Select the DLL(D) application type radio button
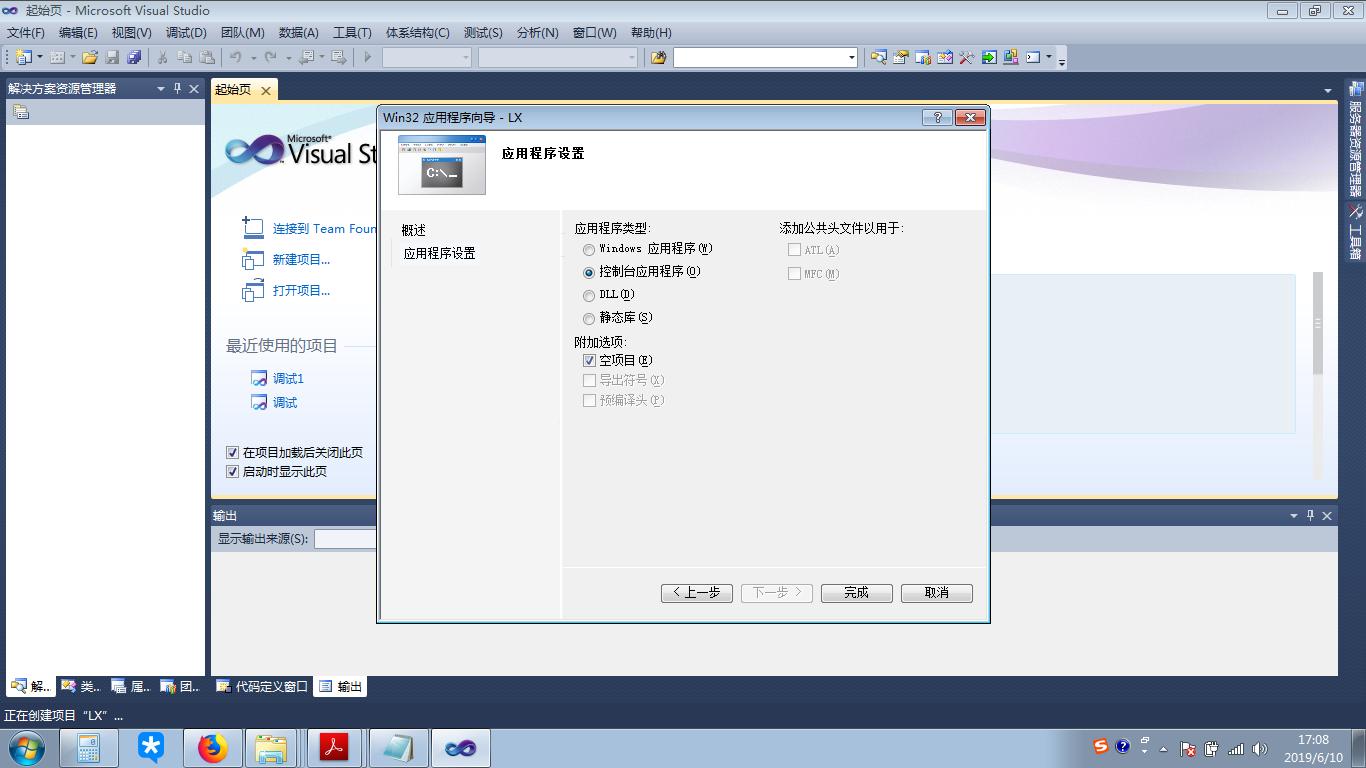Screen dimensions: 1366x768 pyautogui.click(x=588, y=295)
